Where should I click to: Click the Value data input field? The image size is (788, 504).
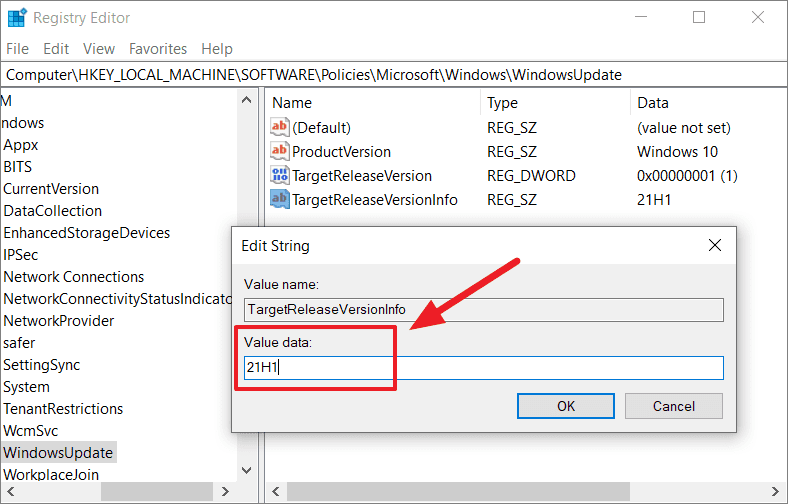coord(483,368)
